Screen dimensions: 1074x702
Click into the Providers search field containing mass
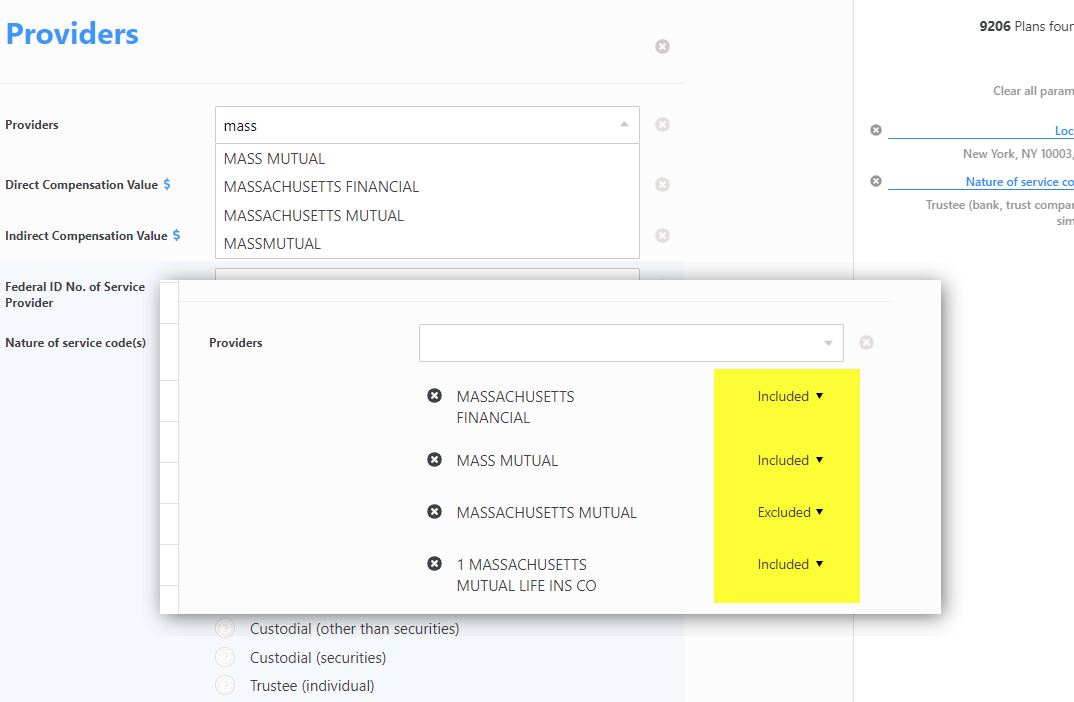[415, 126]
